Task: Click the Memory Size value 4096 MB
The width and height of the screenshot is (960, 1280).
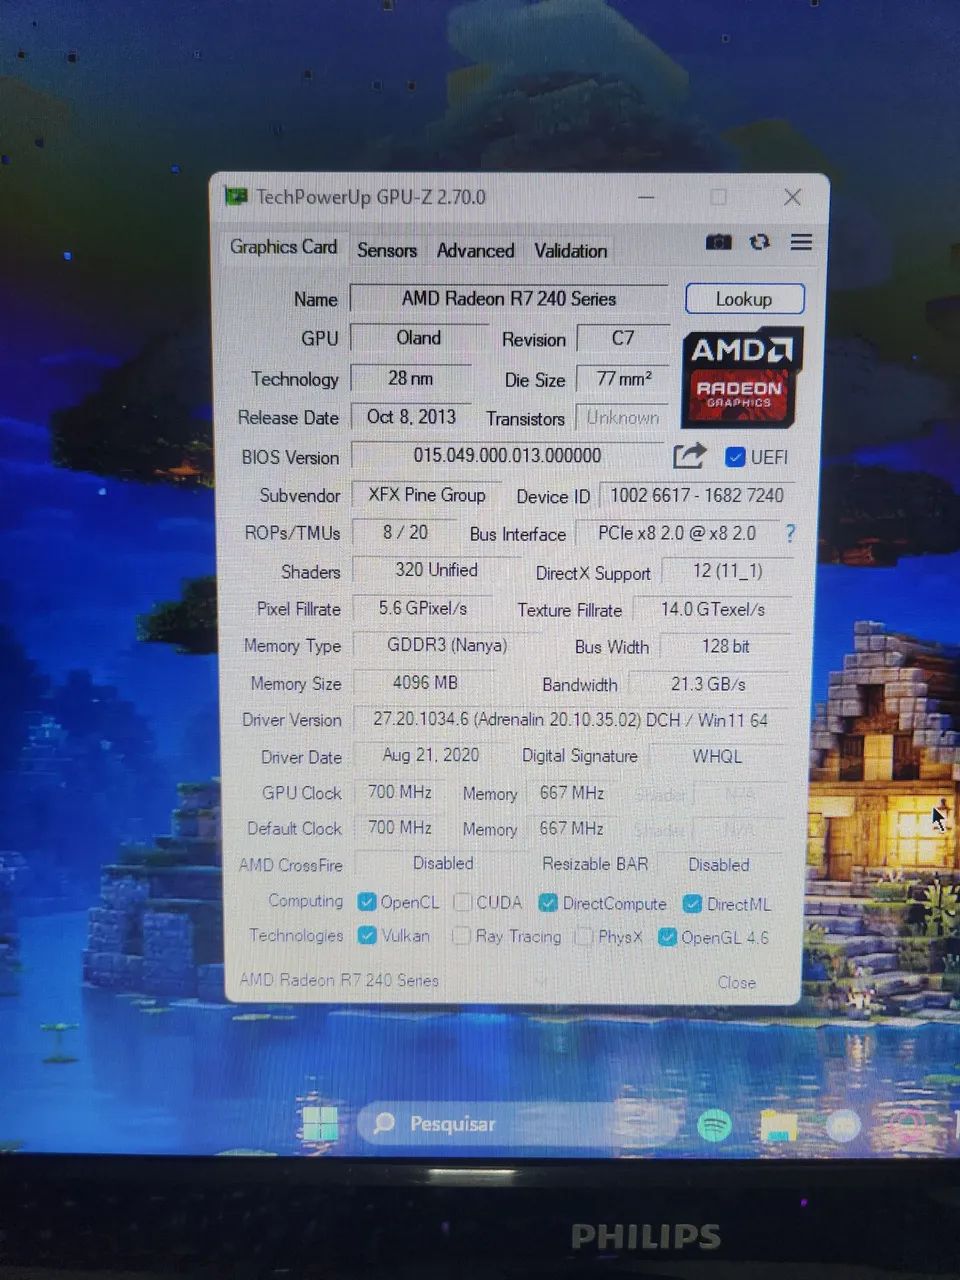Action: pos(425,683)
